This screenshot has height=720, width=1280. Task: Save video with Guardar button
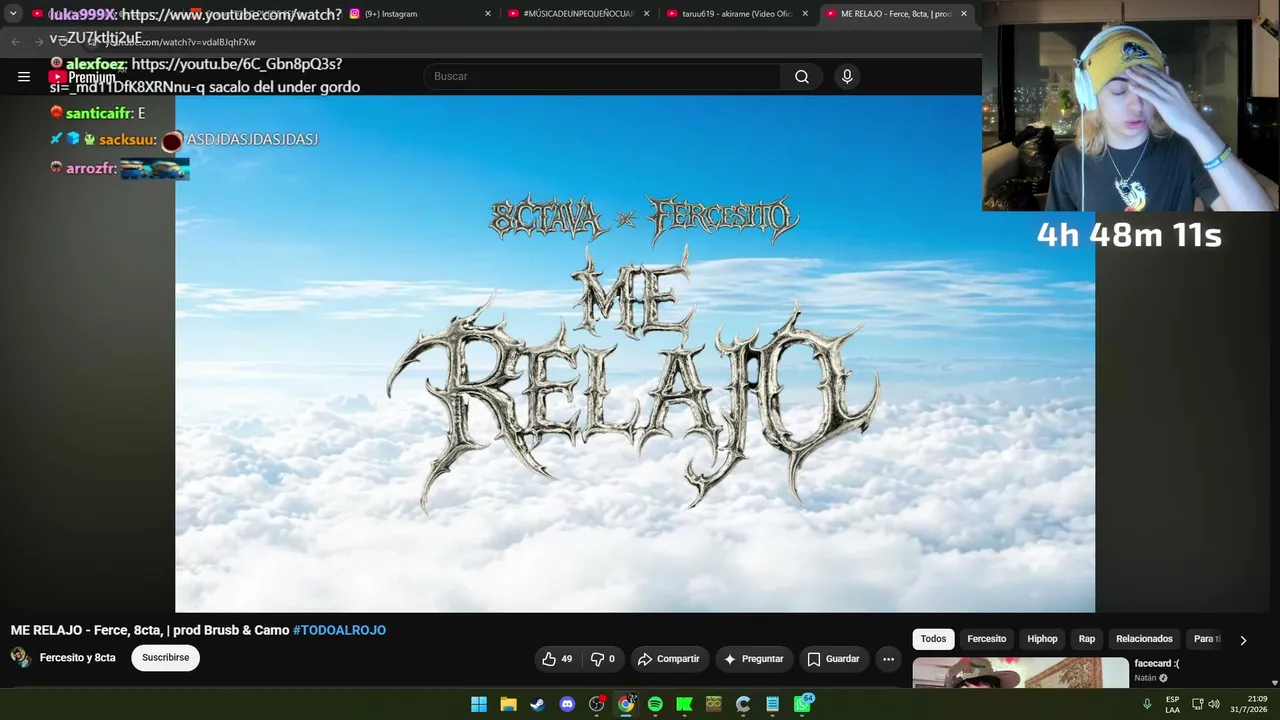(x=834, y=659)
